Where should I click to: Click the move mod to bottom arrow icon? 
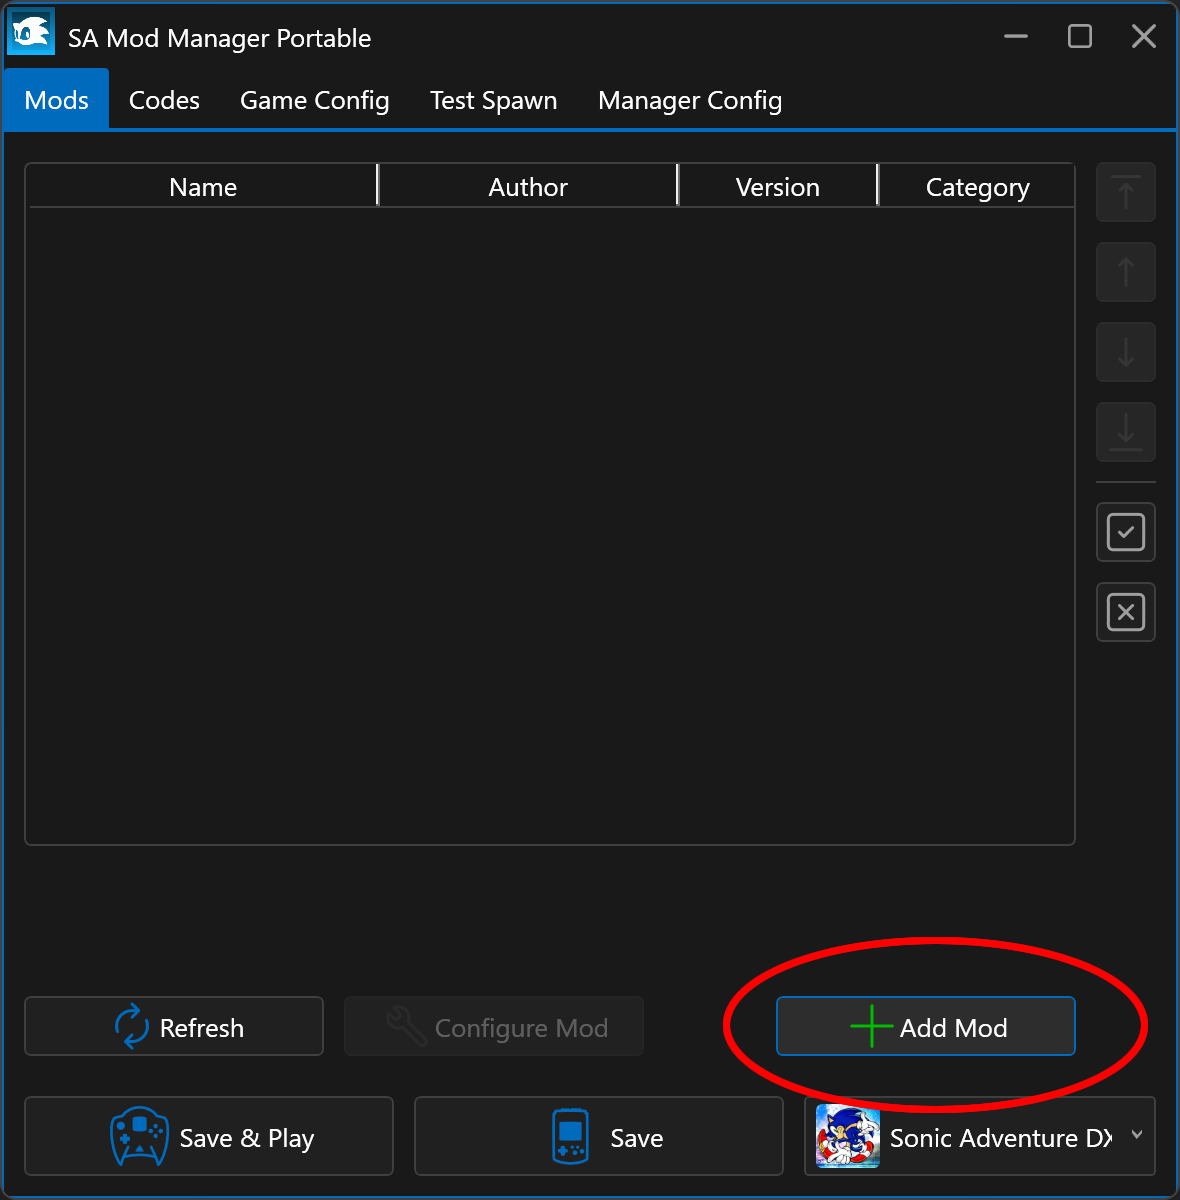point(1126,432)
